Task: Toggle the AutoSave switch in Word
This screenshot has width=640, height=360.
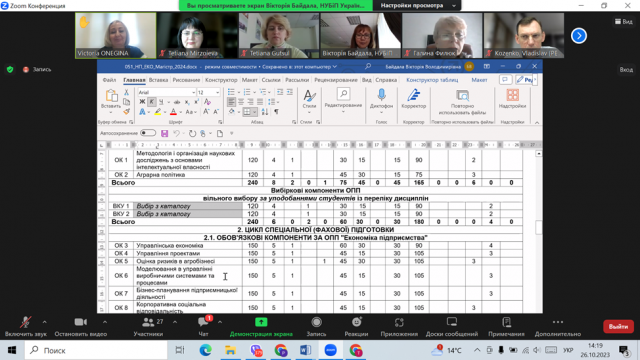Action: coord(148,133)
